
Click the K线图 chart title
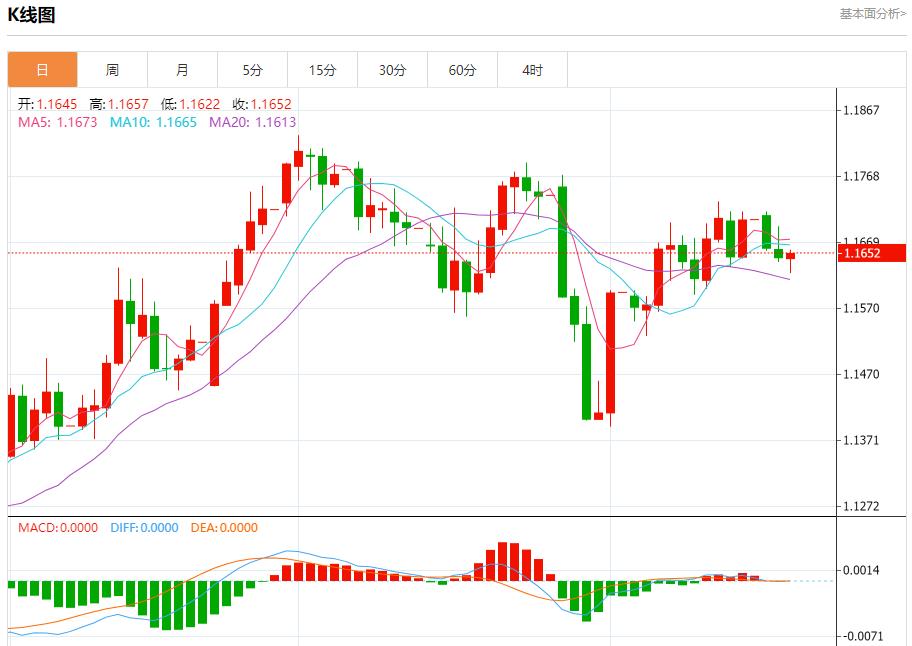coord(31,16)
